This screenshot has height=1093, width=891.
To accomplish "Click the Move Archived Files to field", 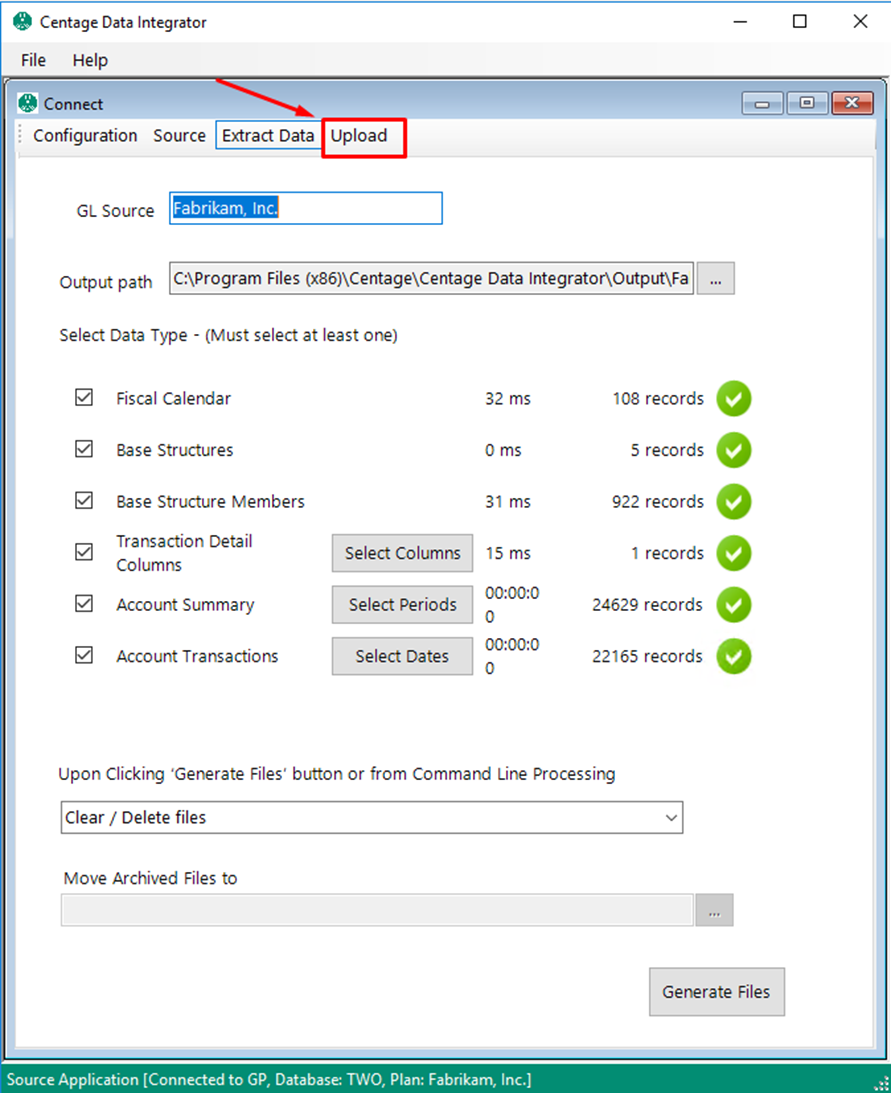I will click(377, 910).
